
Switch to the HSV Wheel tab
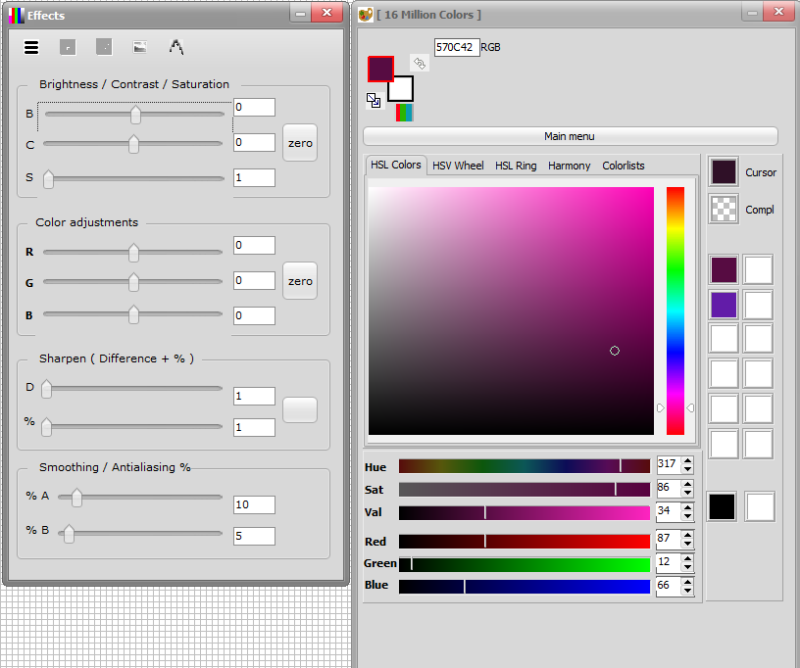coord(458,165)
